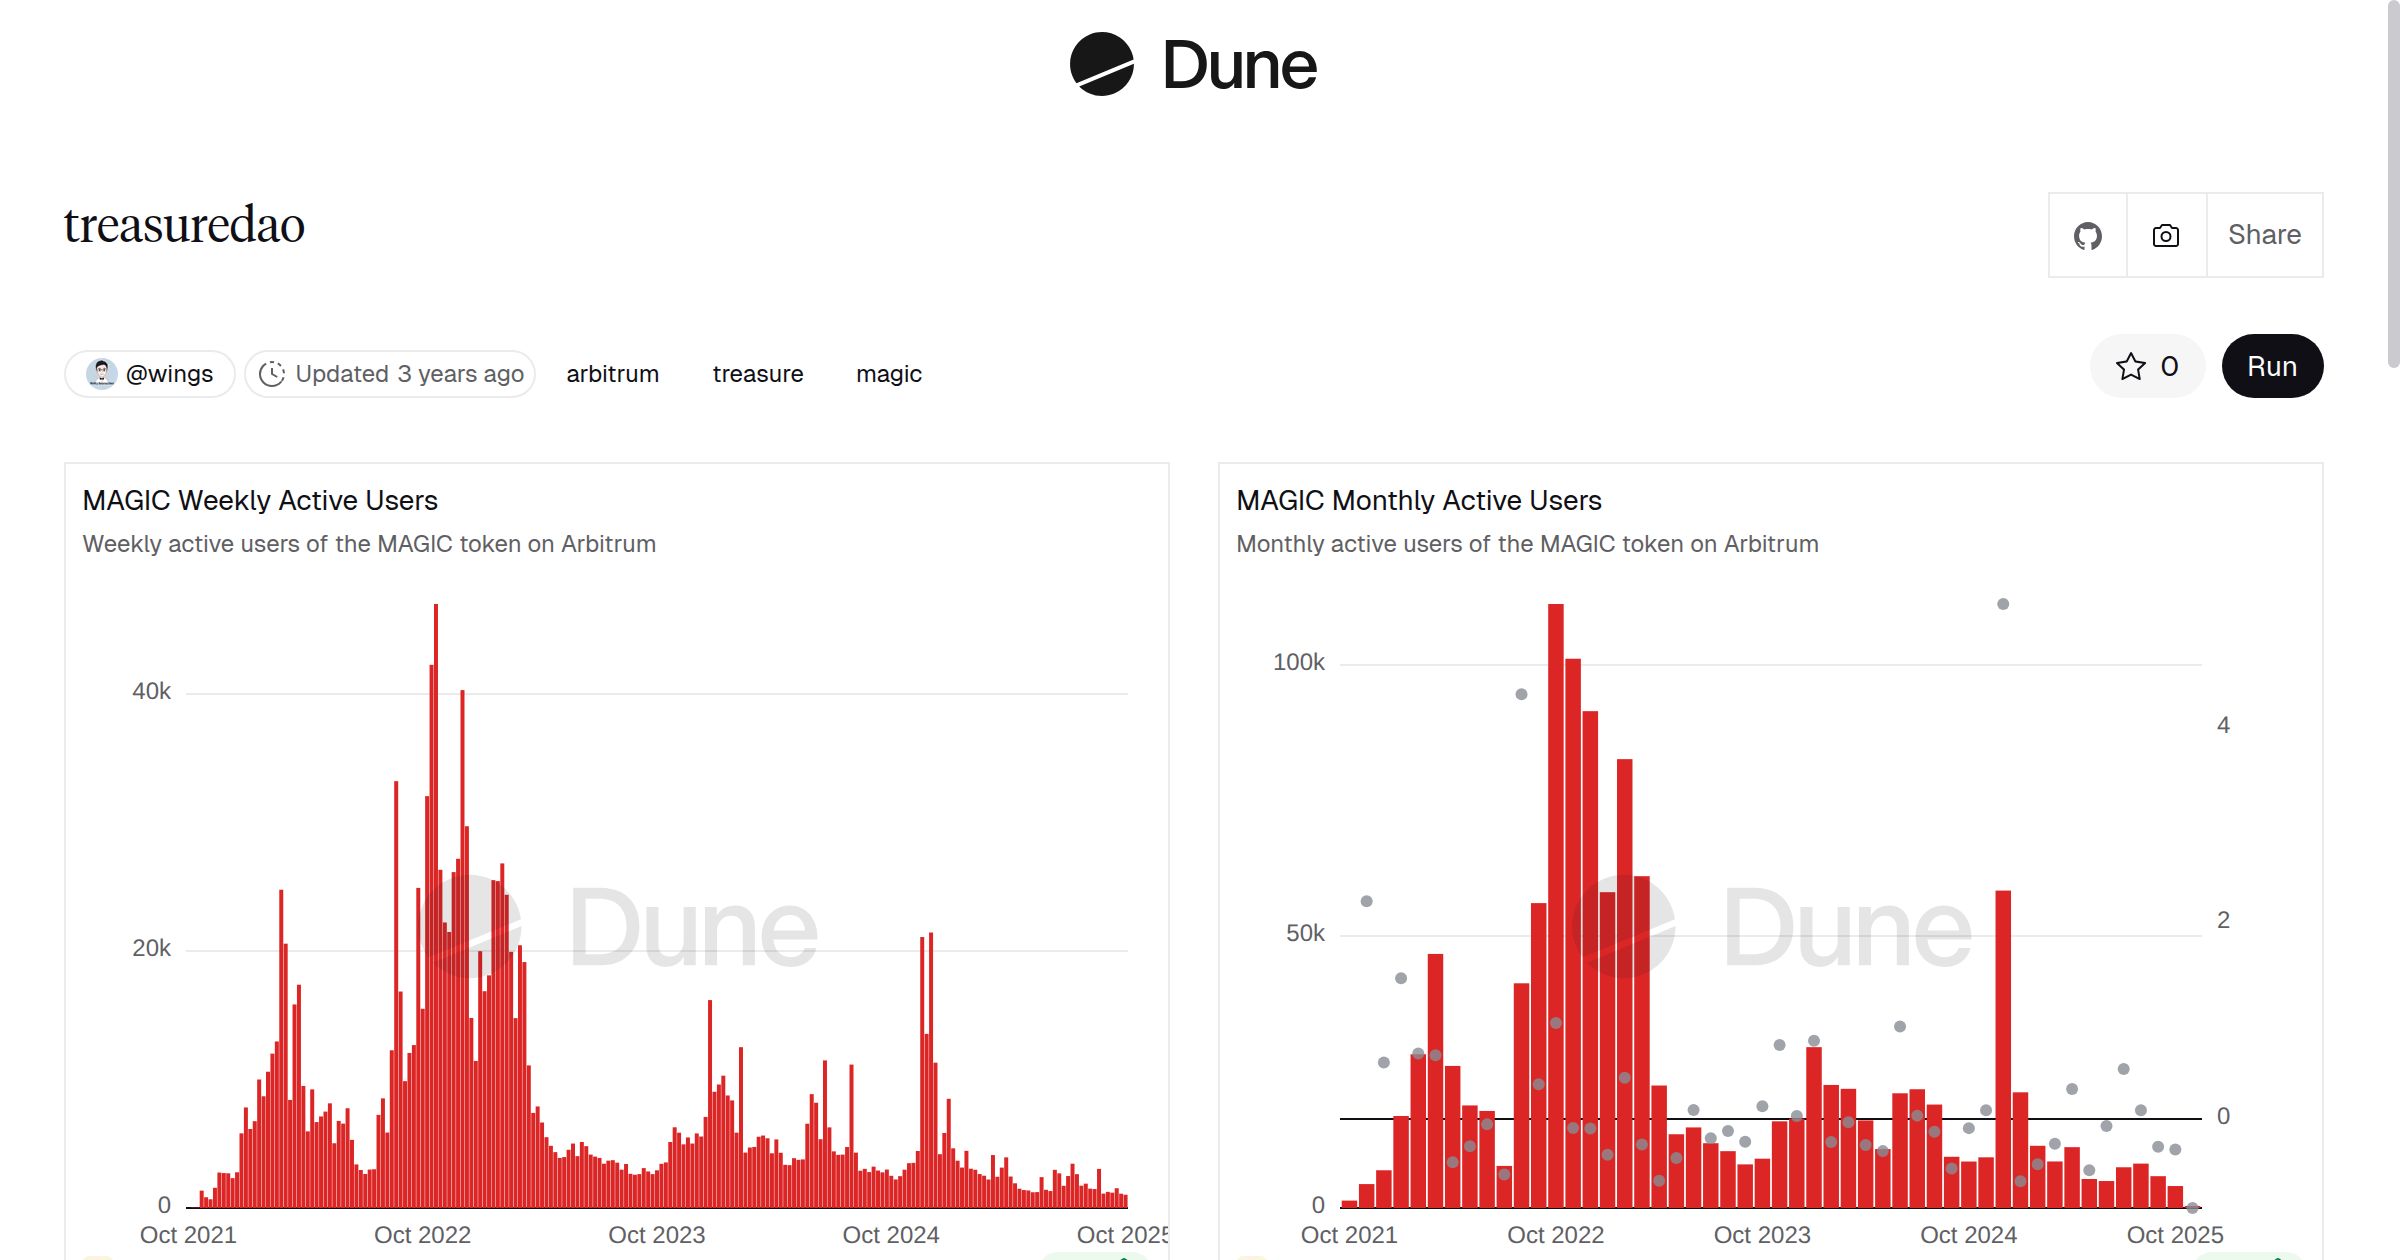Click the treasuredao dashboard title
The height and width of the screenshot is (1260, 2400).
[x=184, y=225]
